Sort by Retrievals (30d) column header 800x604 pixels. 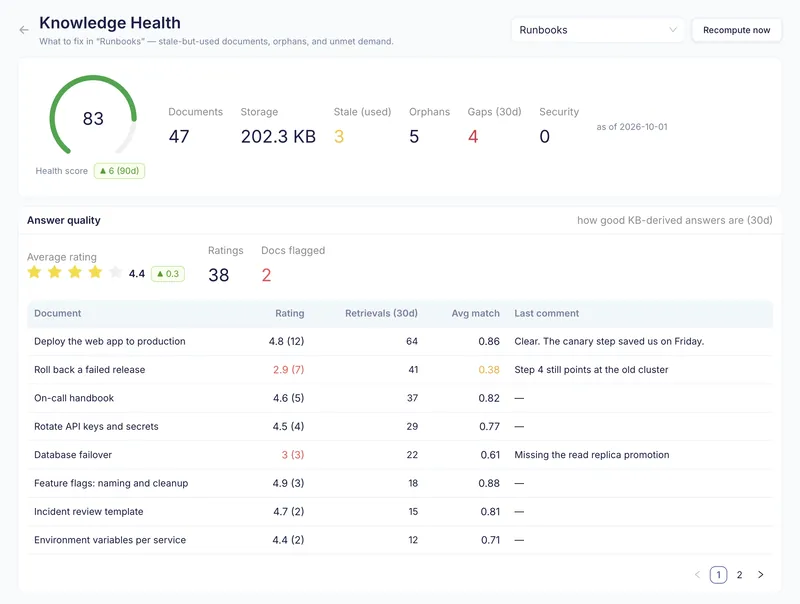381,313
